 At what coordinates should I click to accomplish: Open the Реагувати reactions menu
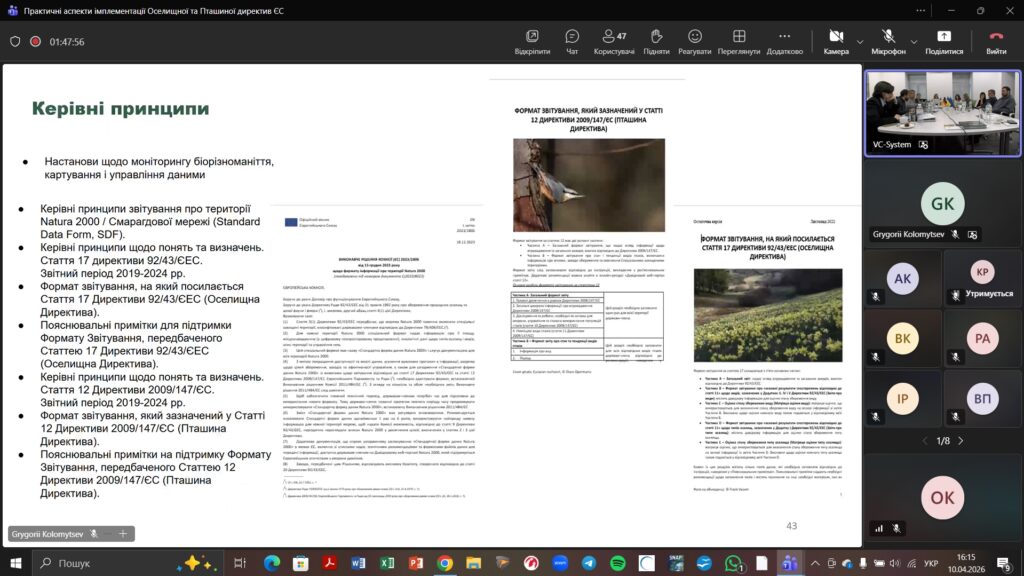(x=694, y=41)
